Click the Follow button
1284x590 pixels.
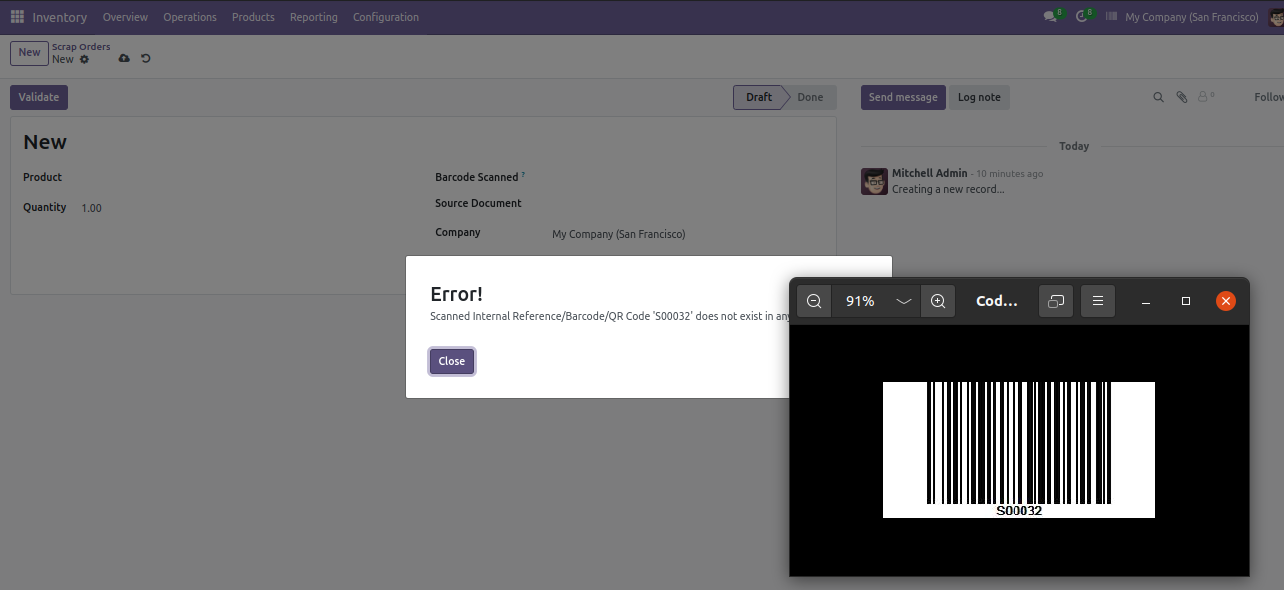click(1268, 97)
